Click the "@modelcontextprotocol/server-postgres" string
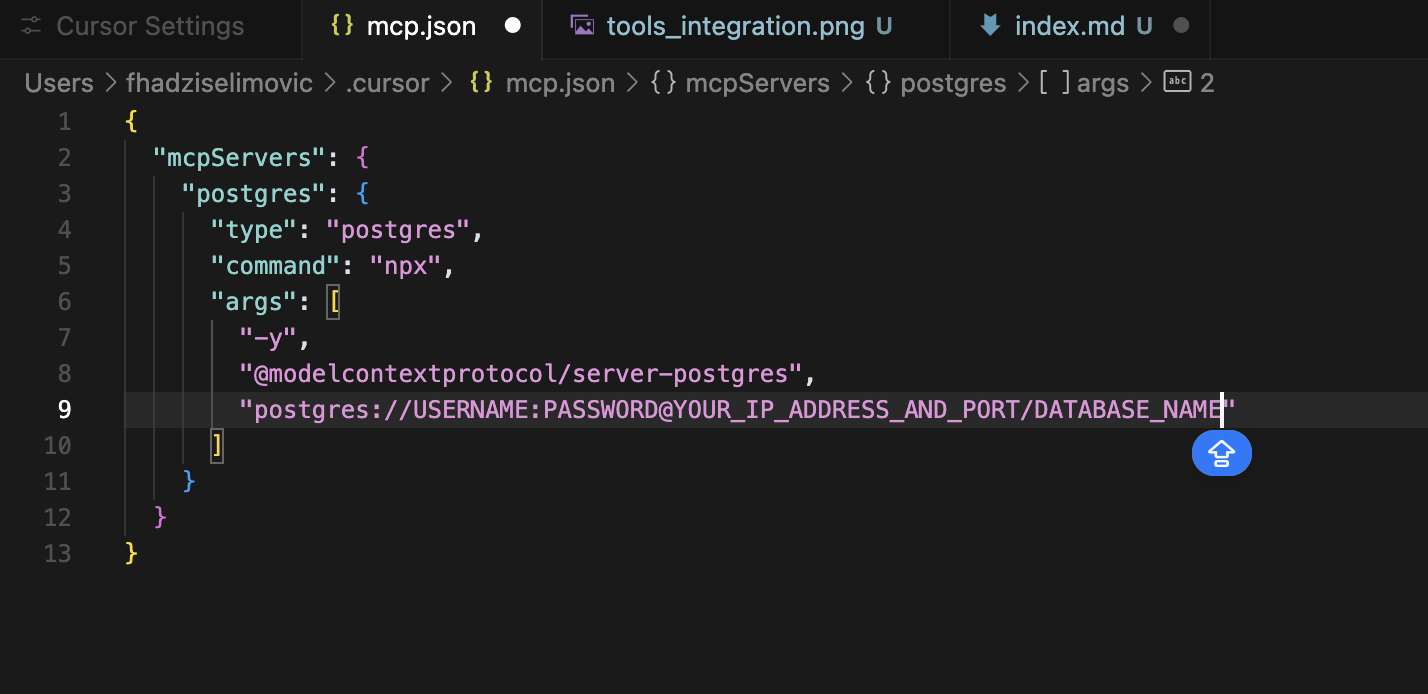This screenshot has height=694, width=1428. (522, 373)
